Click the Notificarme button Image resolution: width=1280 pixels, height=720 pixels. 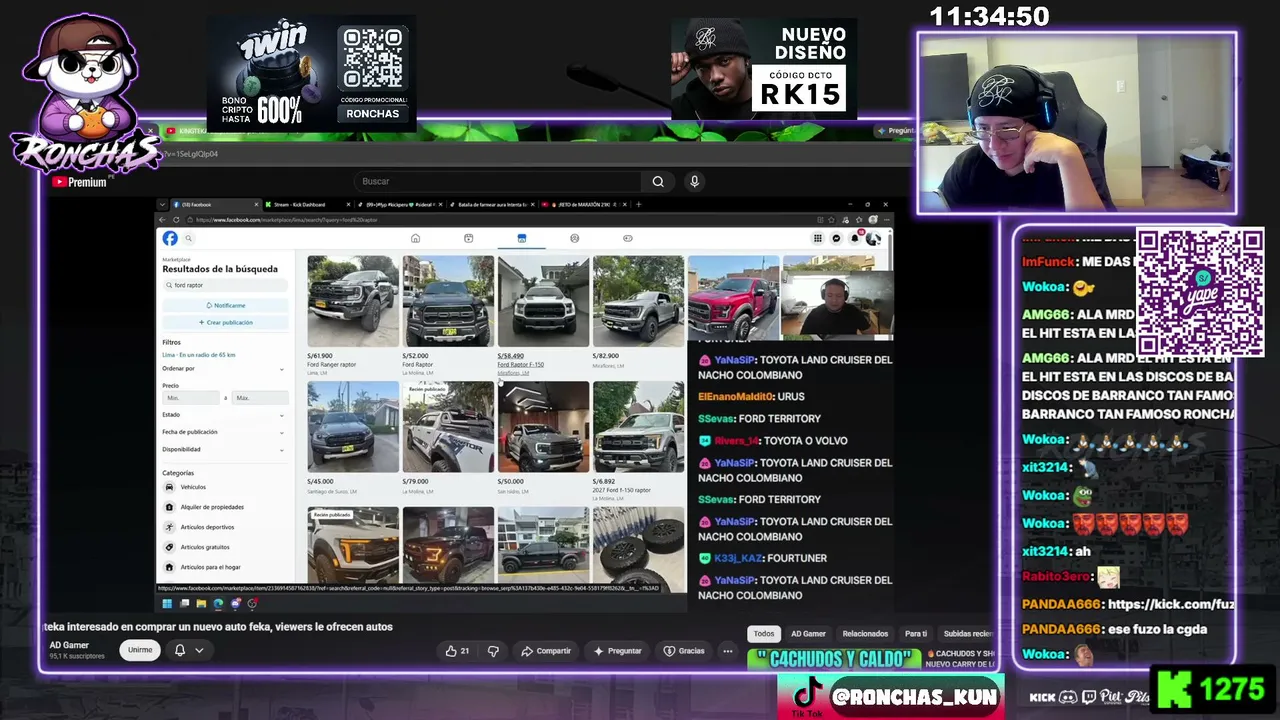pyautogui.click(x=225, y=305)
